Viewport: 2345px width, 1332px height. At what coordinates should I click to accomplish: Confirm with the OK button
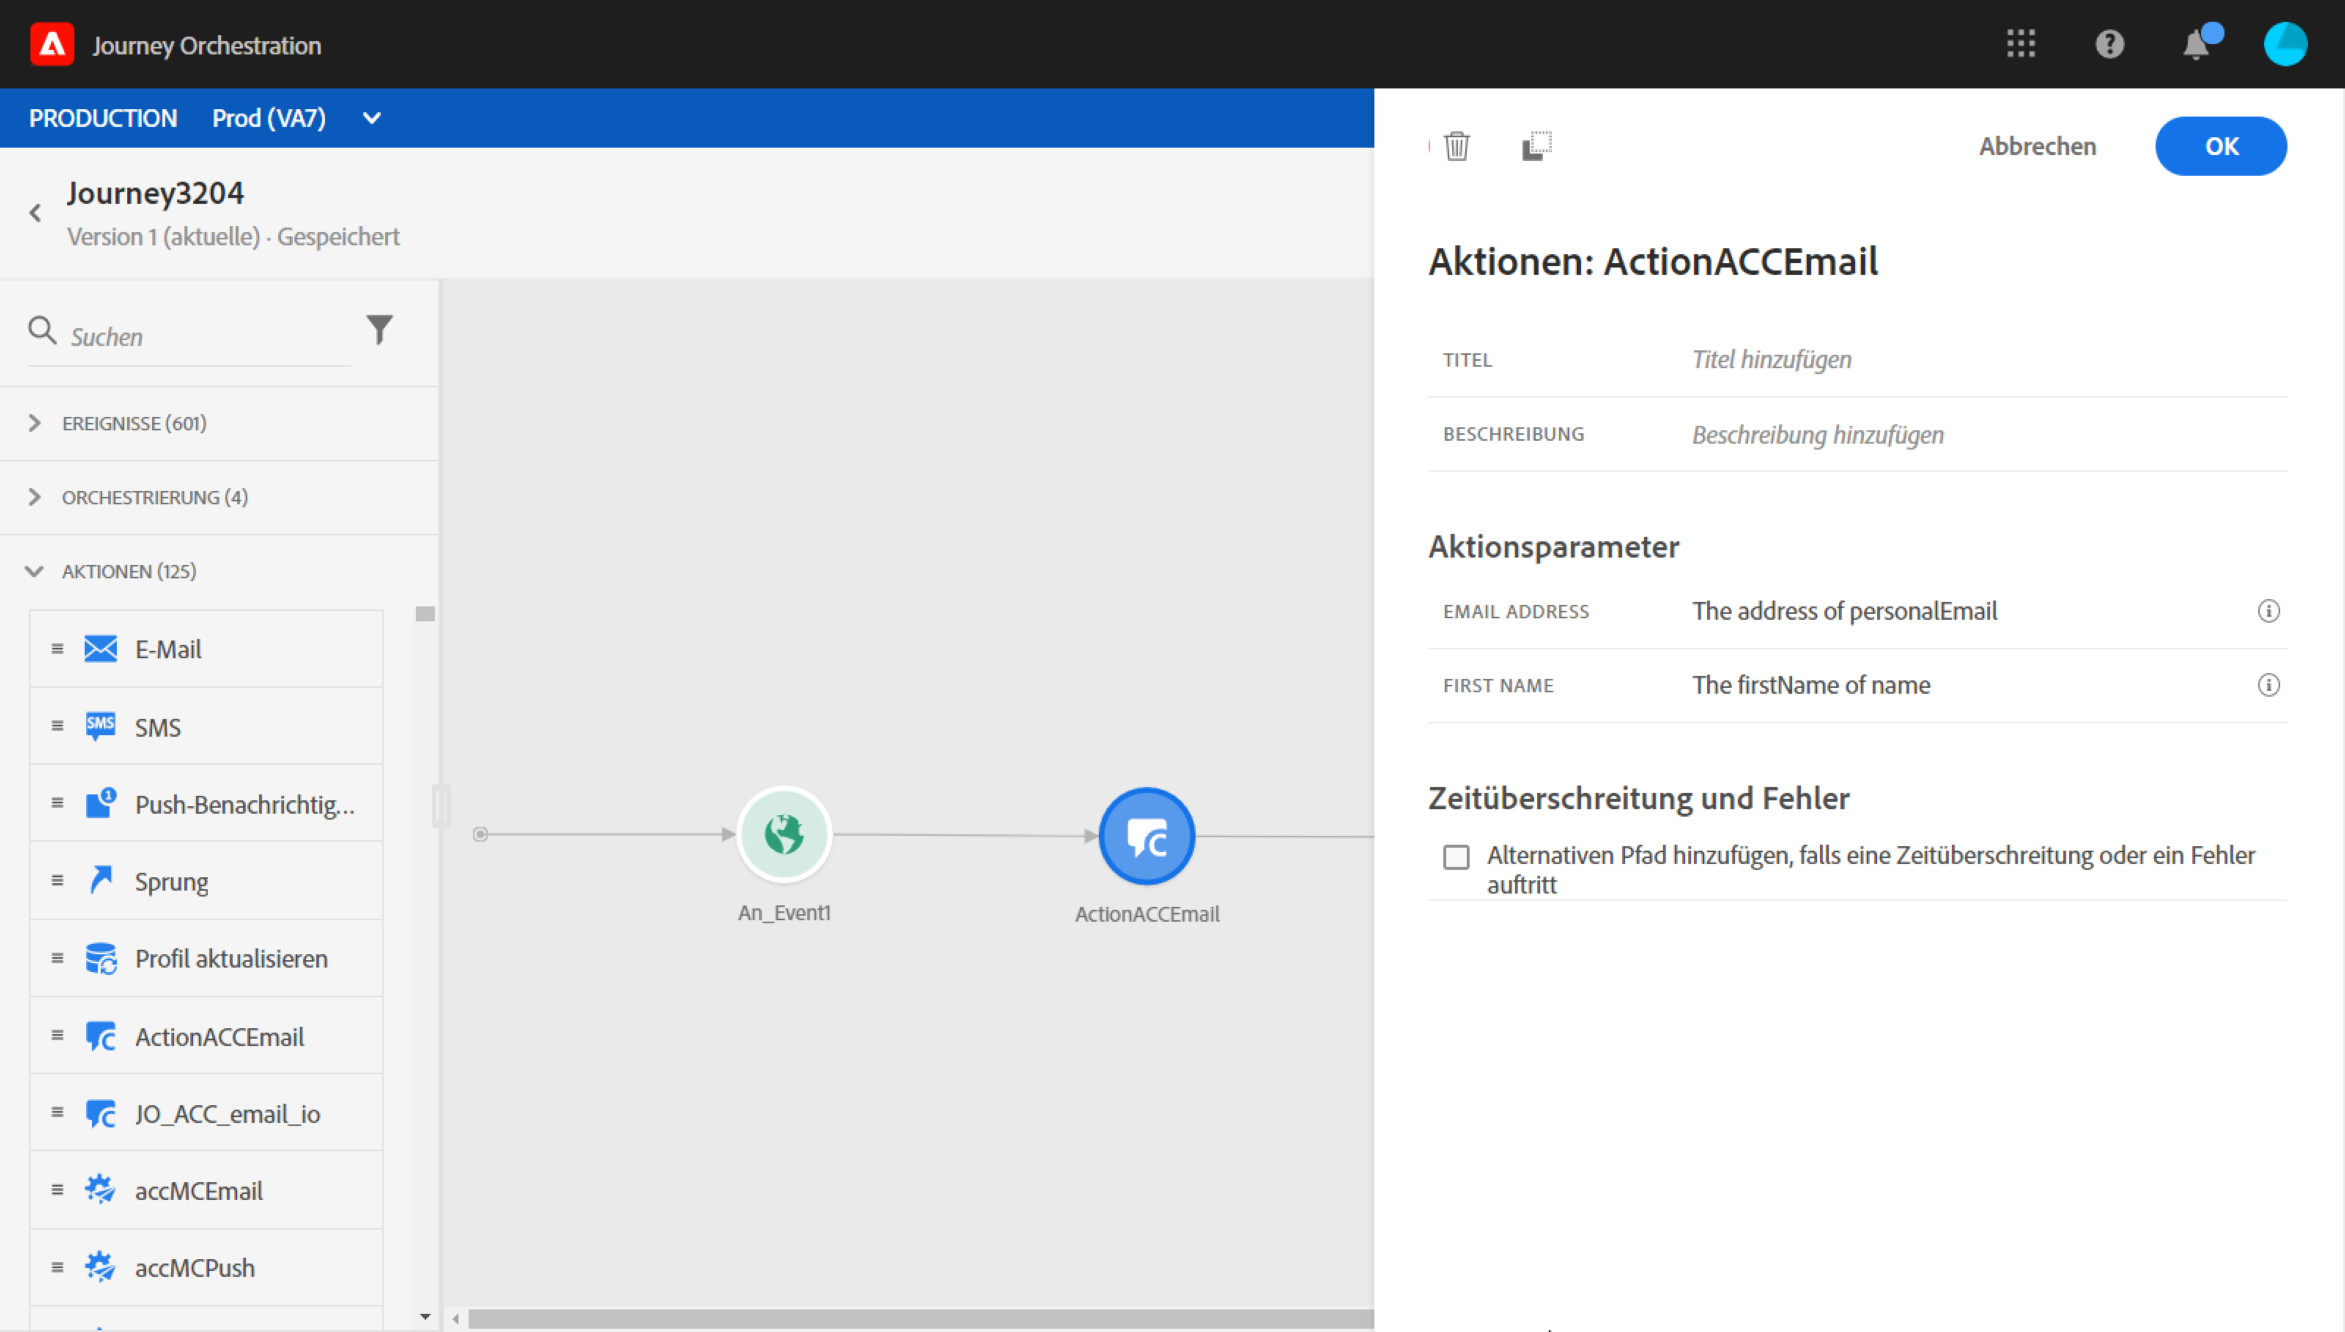pyautogui.click(x=2220, y=146)
